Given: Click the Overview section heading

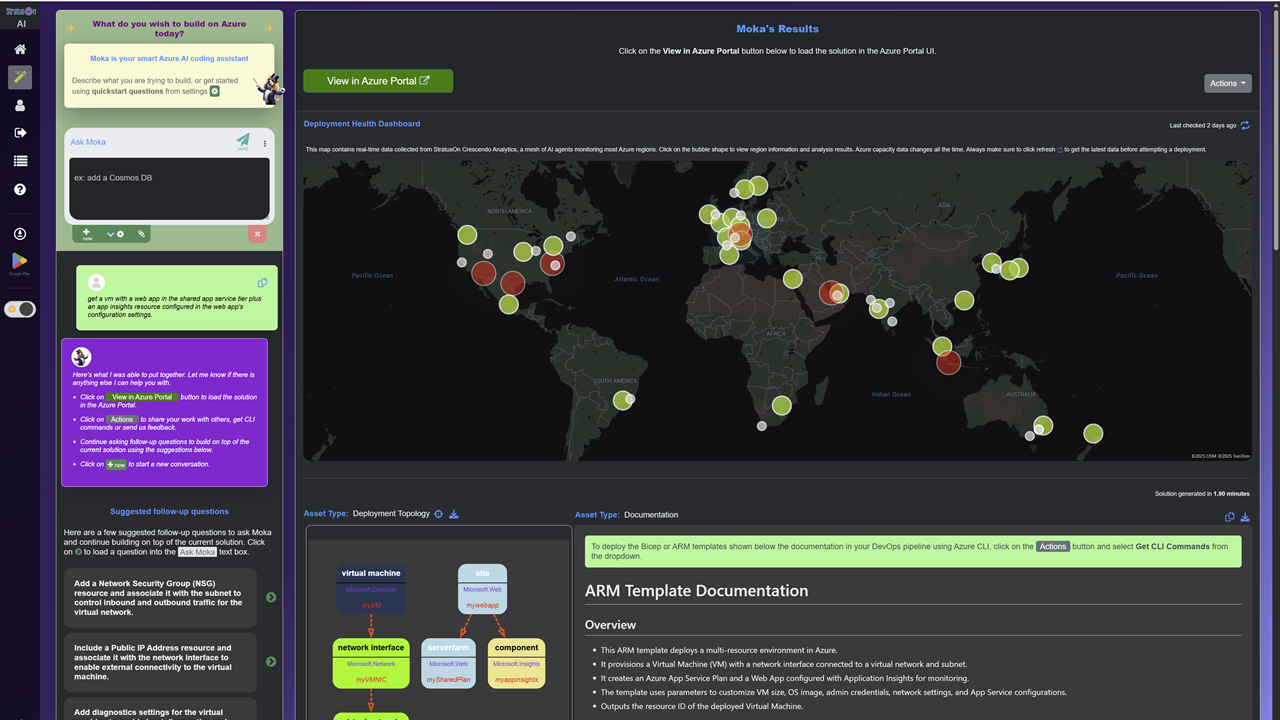Looking at the screenshot, I should (x=610, y=625).
